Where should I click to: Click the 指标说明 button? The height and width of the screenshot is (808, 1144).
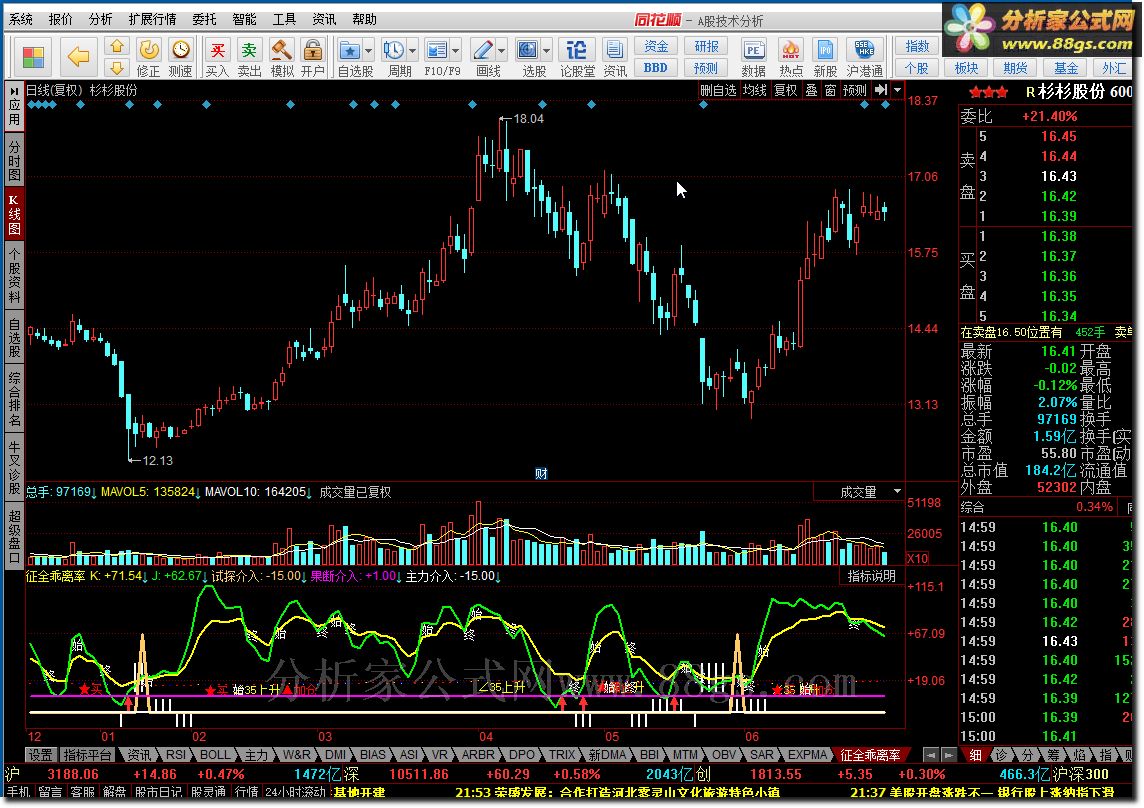(x=871, y=576)
